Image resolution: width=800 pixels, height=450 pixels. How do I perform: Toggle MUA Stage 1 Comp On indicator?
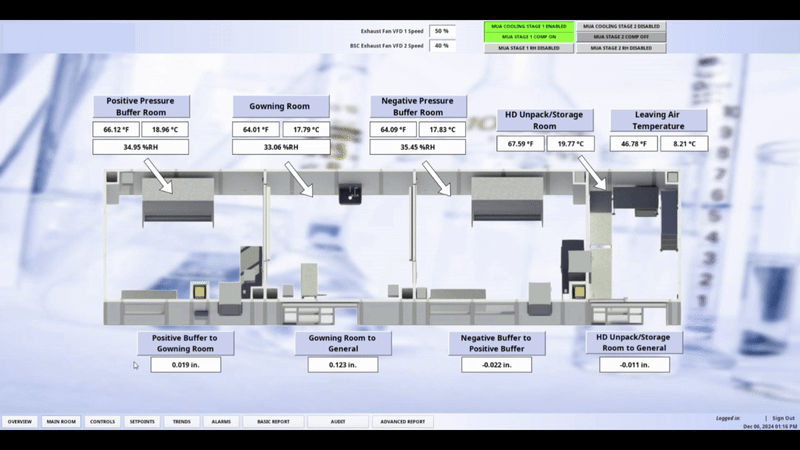(x=528, y=37)
